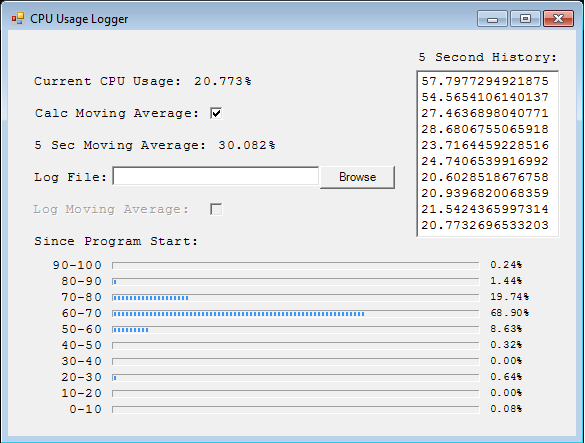Maximize the CPU Usage Logger window
Image resolution: width=585 pixels, height=443 pixels.
point(525,19)
